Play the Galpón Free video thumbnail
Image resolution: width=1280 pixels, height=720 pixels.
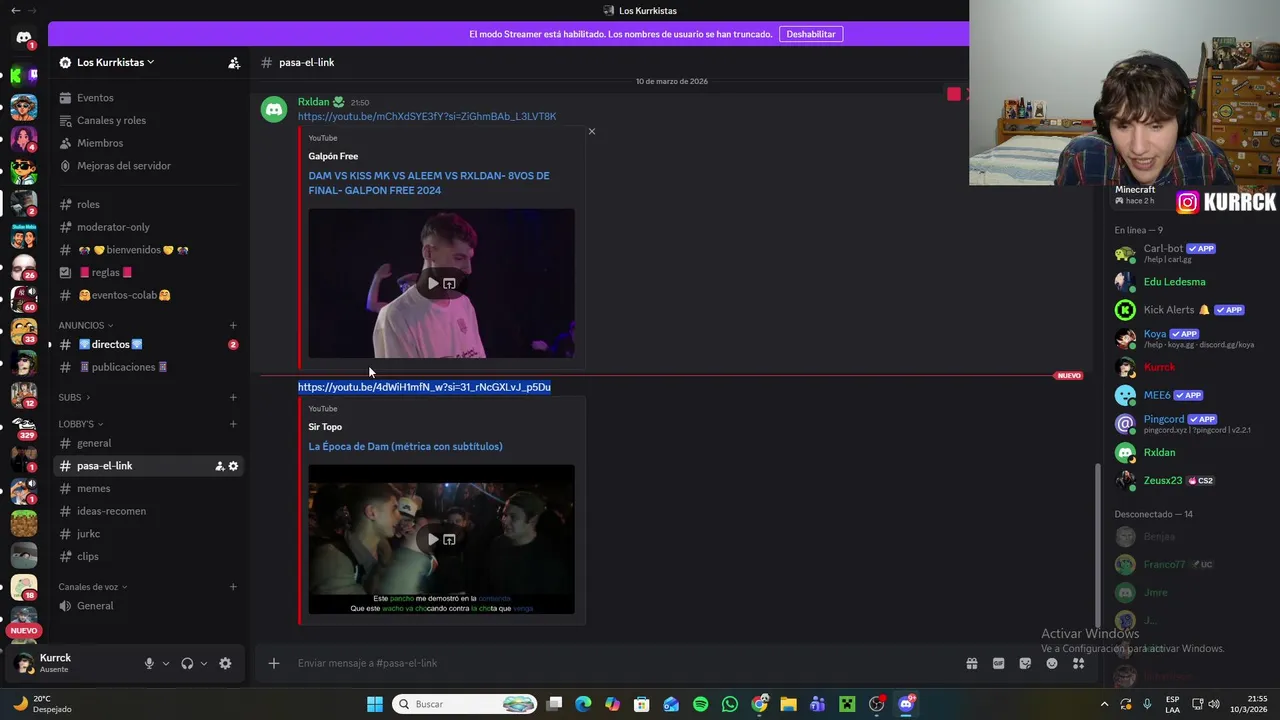[x=433, y=284]
